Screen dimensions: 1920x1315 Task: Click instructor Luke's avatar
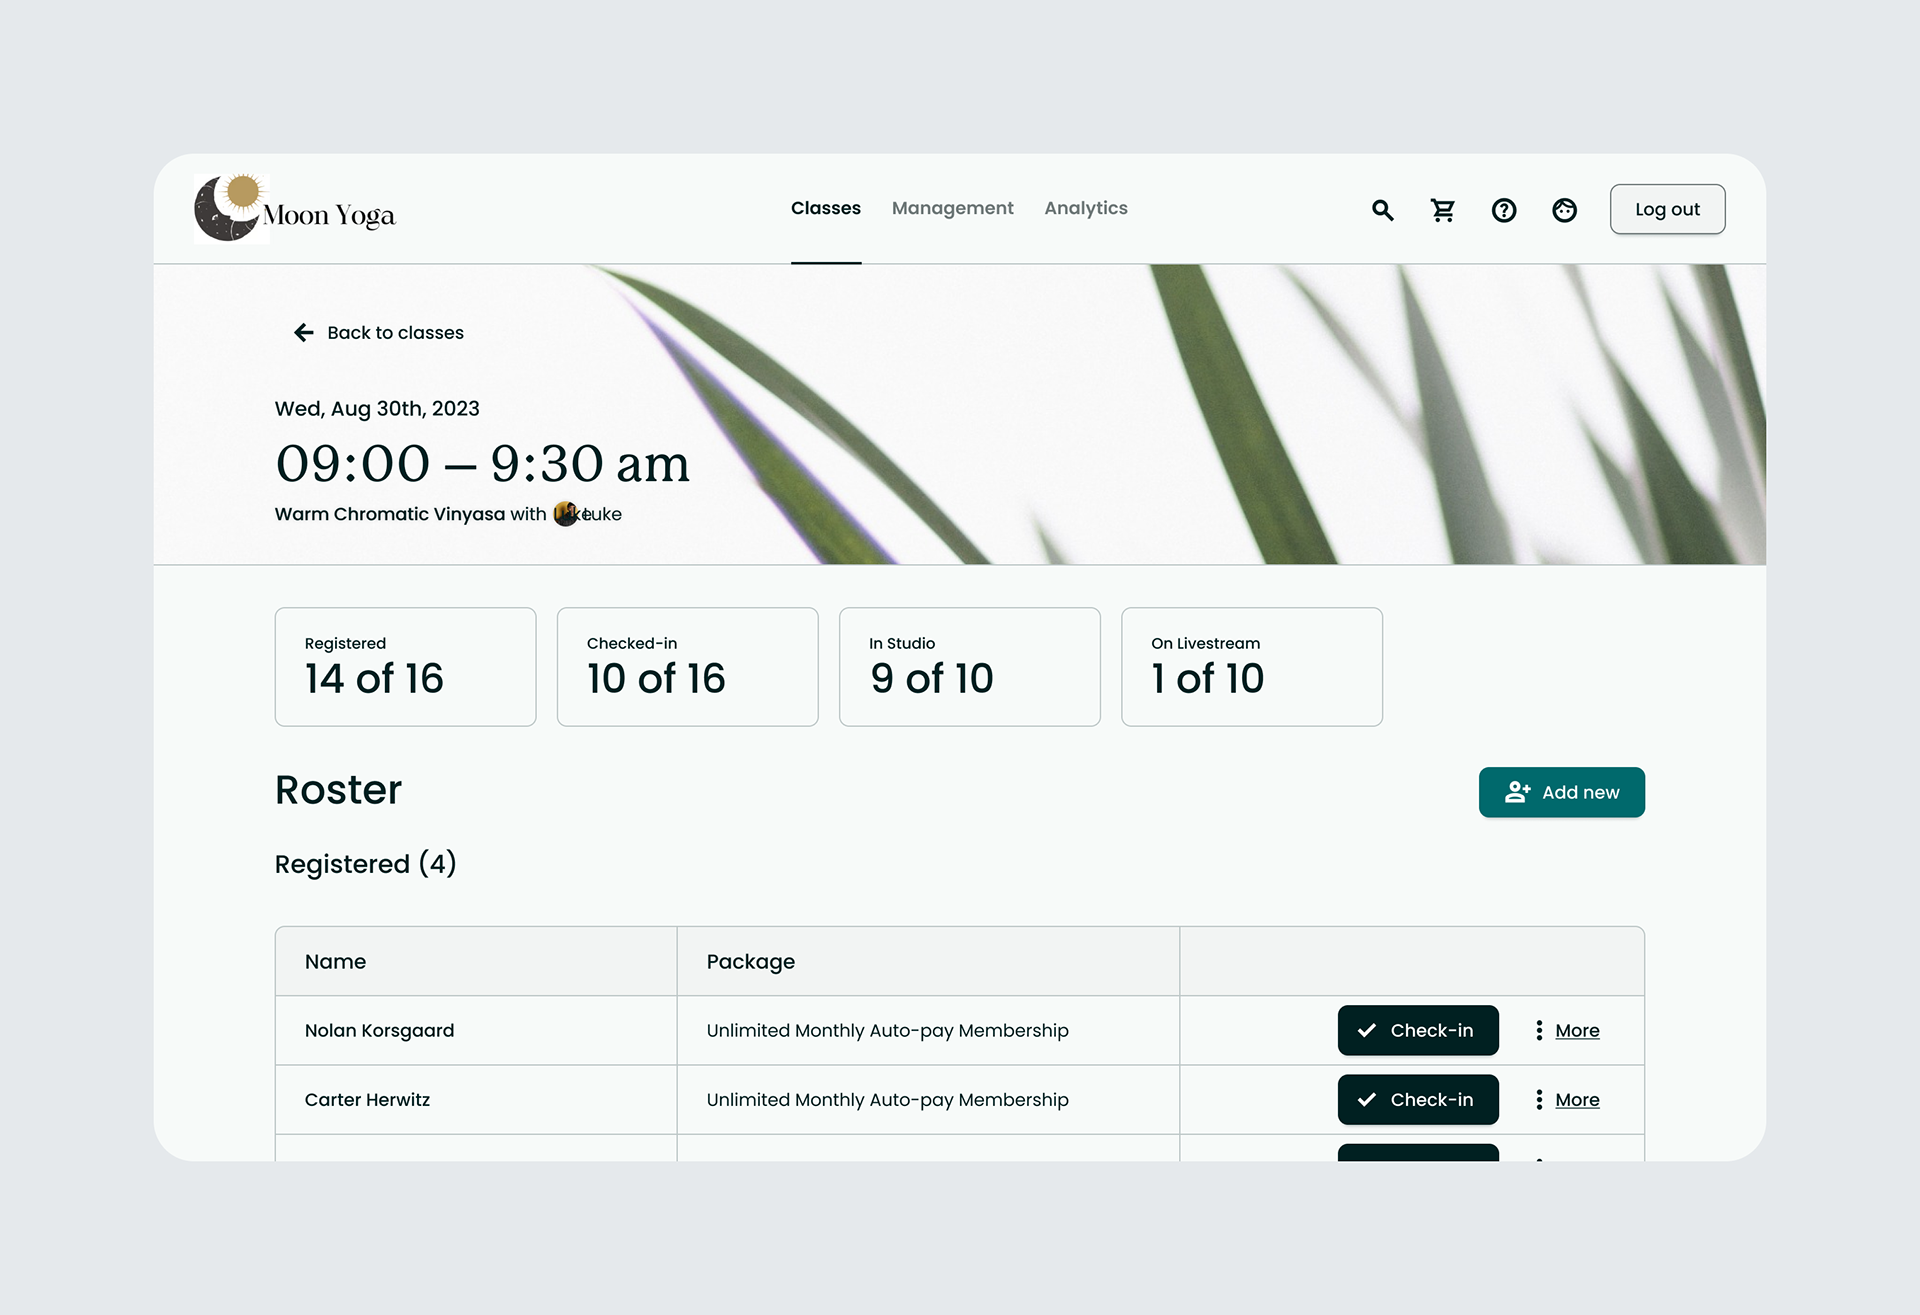(x=566, y=514)
